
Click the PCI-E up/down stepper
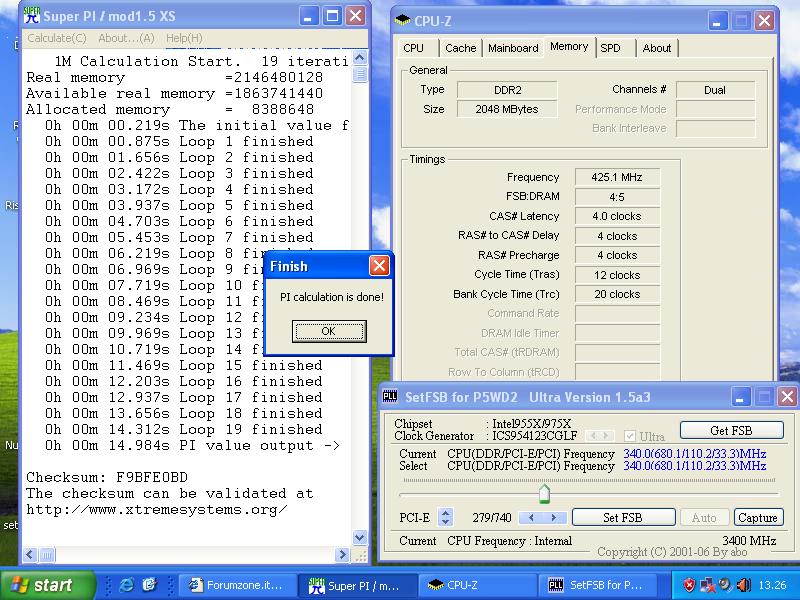click(445, 517)
